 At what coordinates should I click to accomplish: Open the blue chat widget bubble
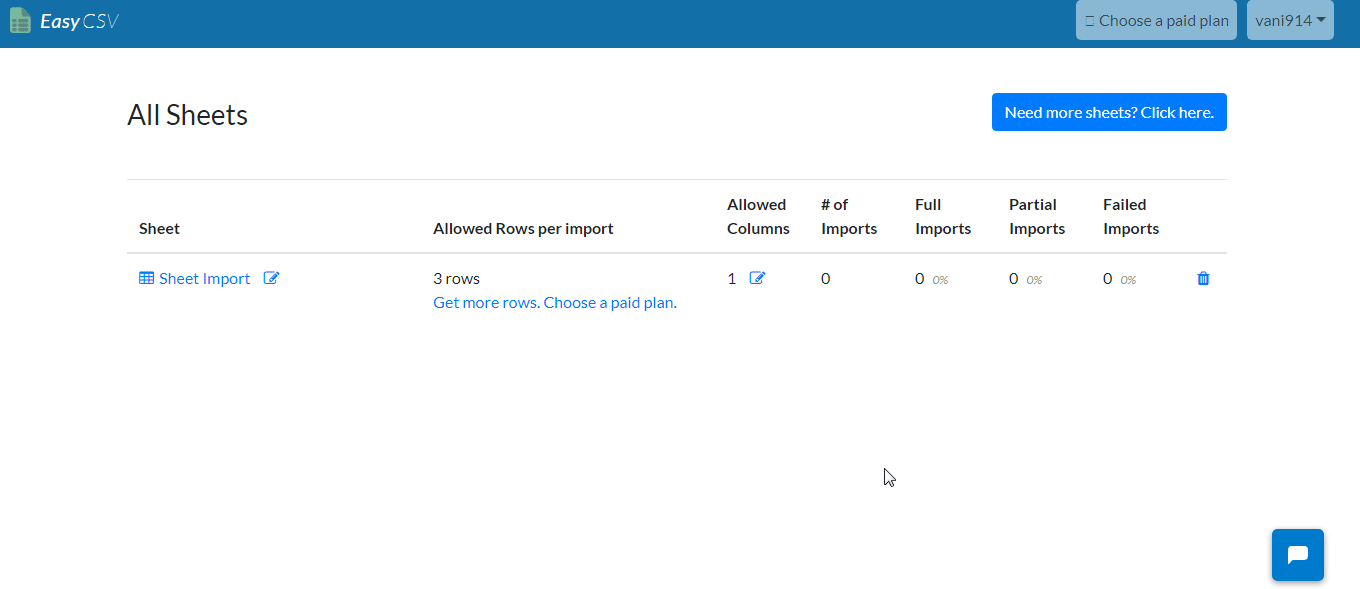pos(1298,555)
